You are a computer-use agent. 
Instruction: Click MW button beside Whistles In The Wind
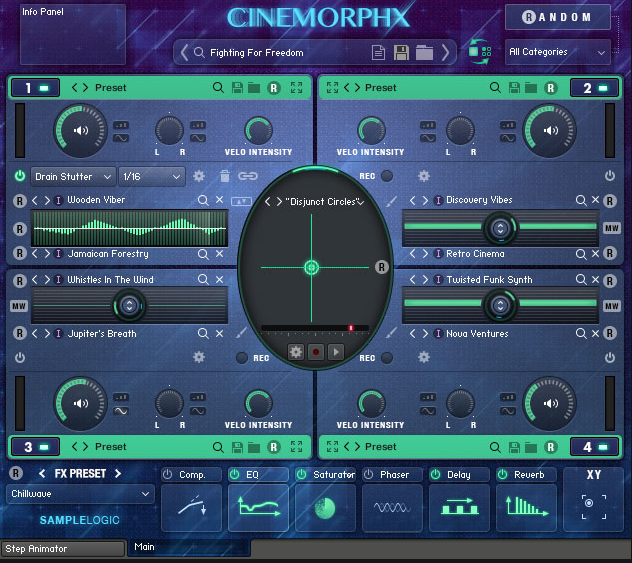tap(19, 306)
